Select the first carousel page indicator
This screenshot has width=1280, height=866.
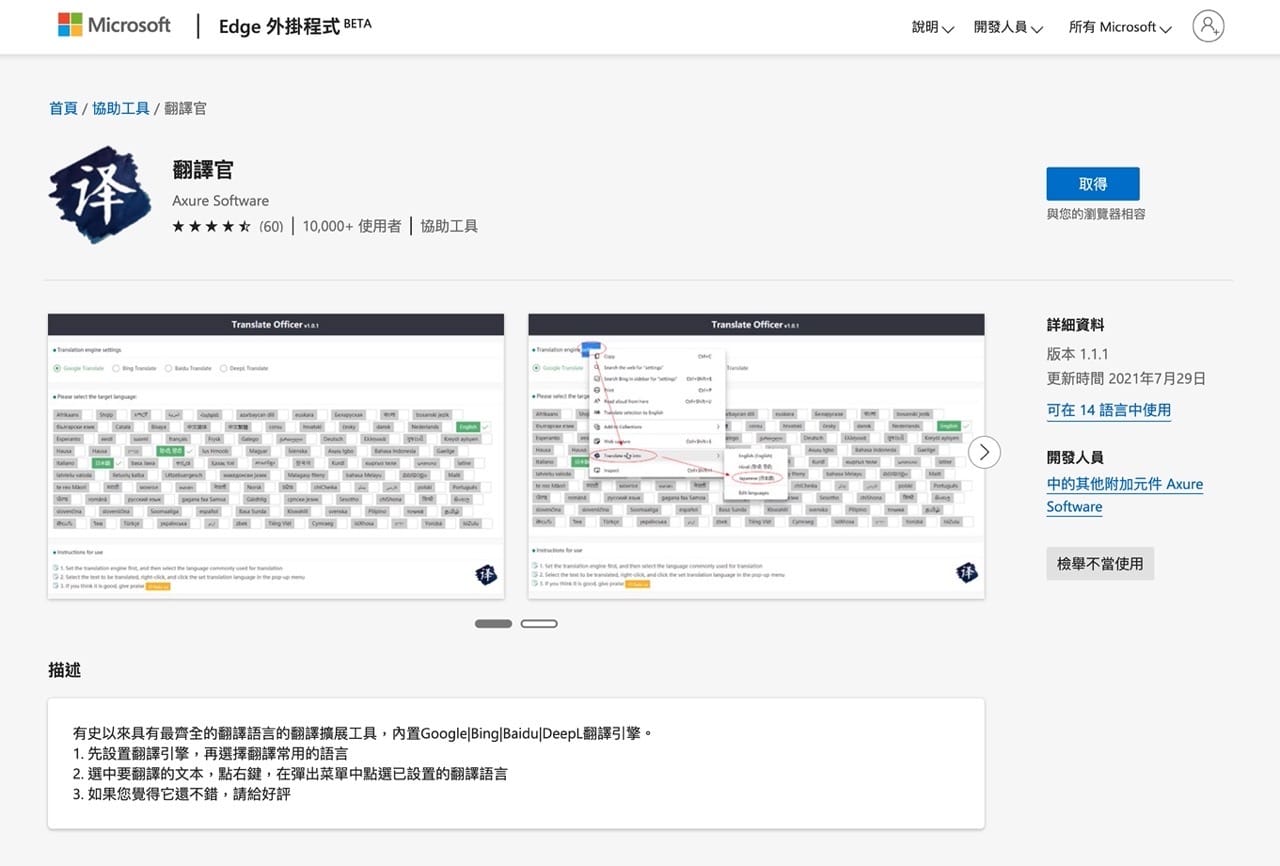coord(493,624)
